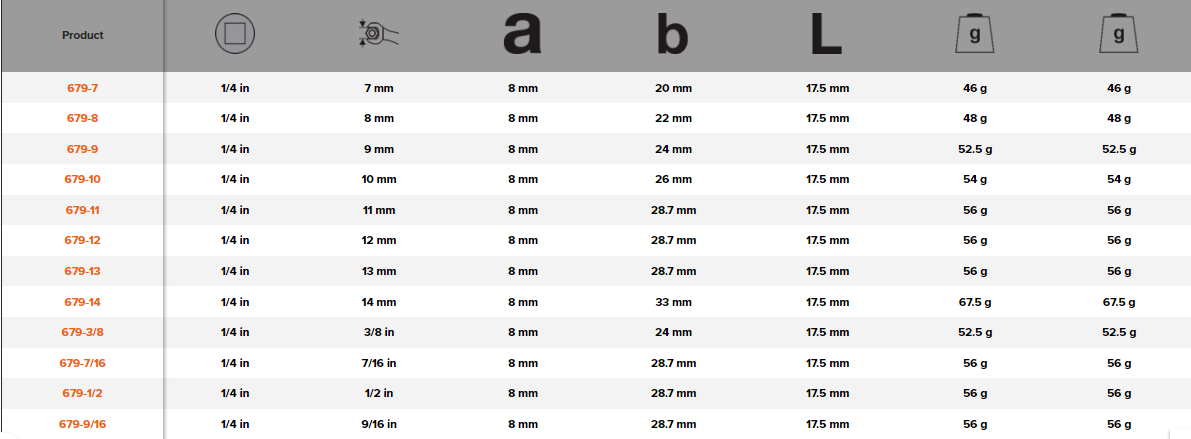Click the square drive size icon

[235, 35]
